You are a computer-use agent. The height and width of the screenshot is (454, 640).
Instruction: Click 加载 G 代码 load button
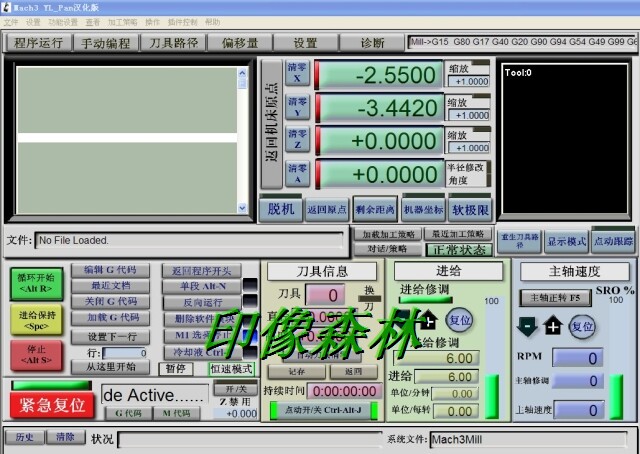coord(110,317)
